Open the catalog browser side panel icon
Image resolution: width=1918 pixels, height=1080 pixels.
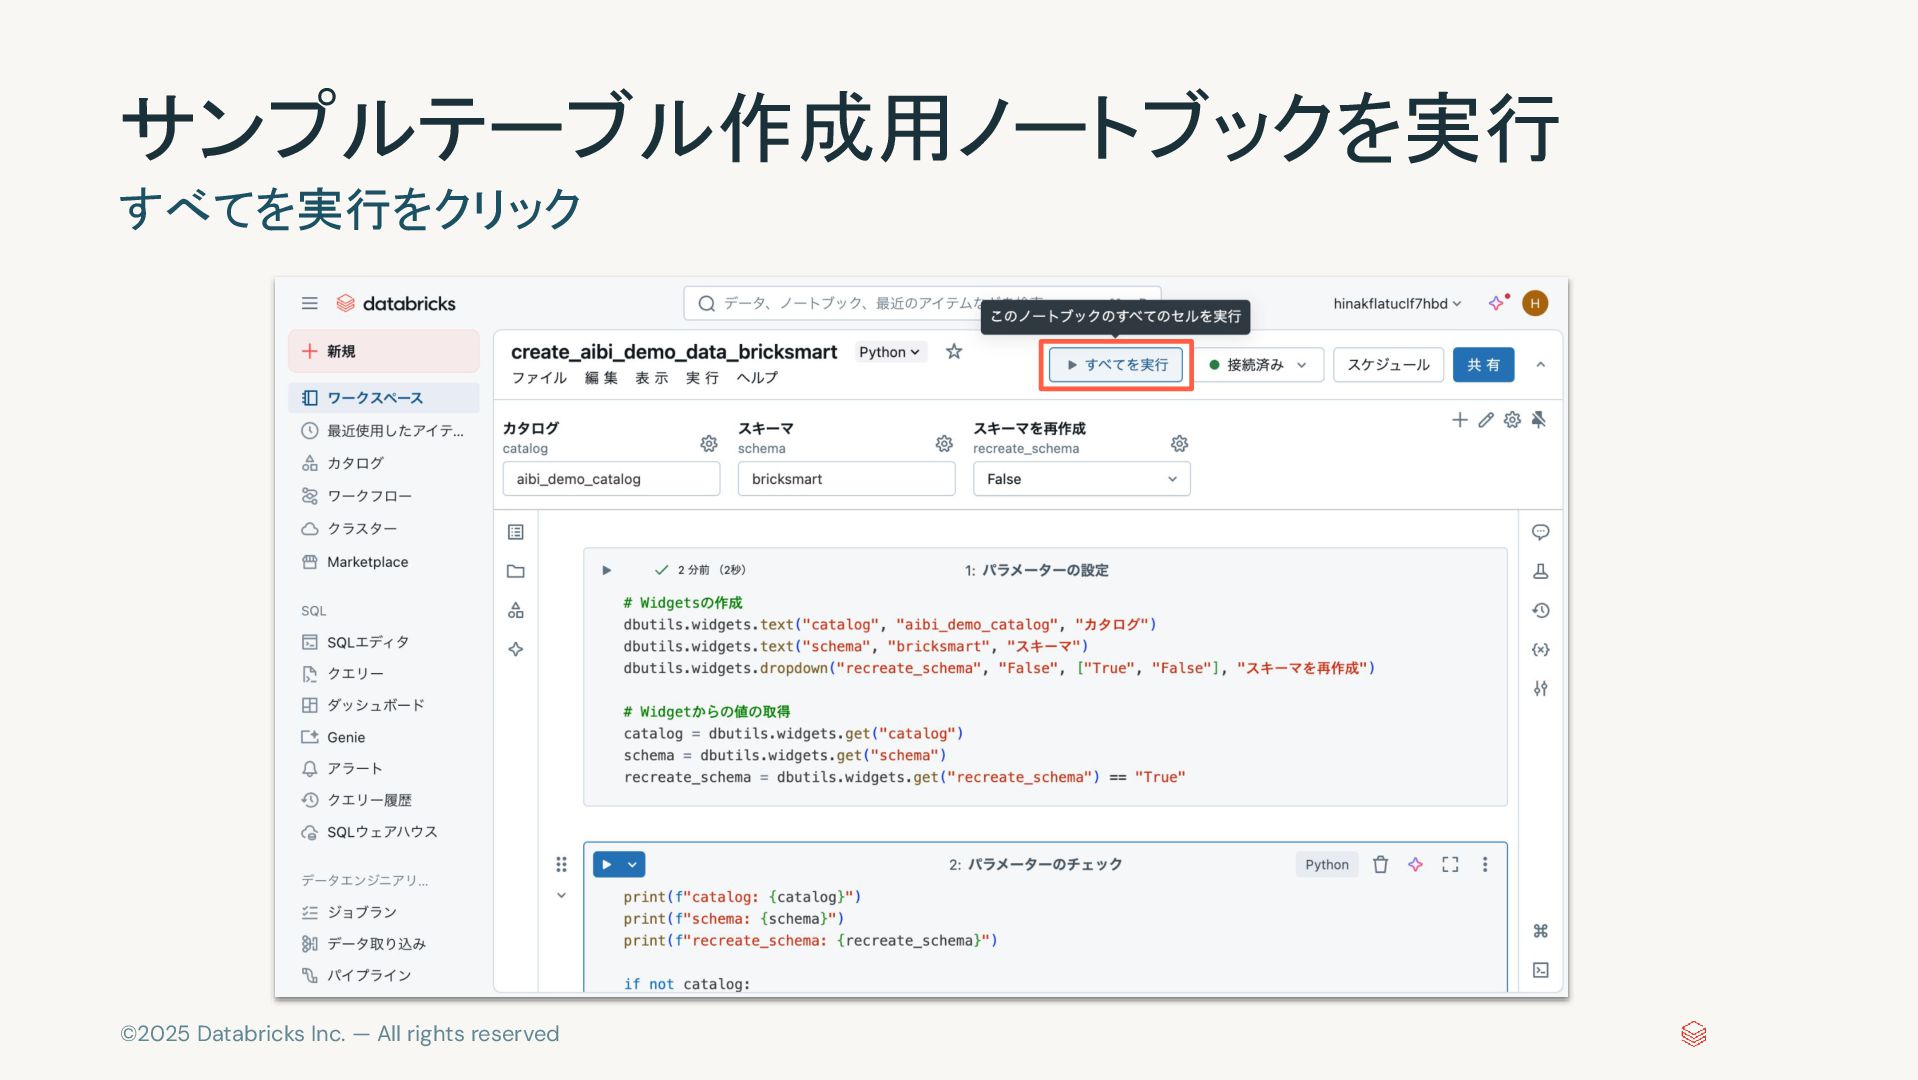point(516,610)
